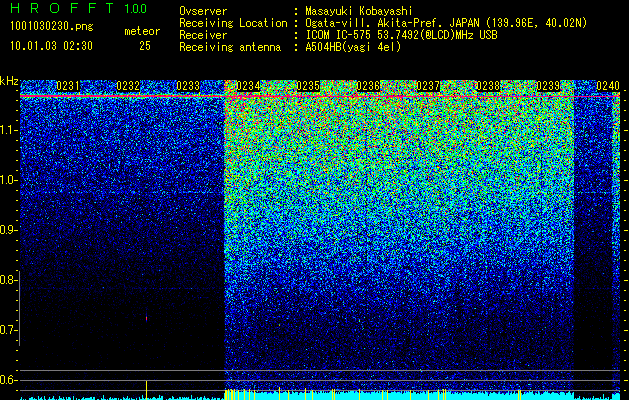Click the Receiving antenna label

[230, 47]
